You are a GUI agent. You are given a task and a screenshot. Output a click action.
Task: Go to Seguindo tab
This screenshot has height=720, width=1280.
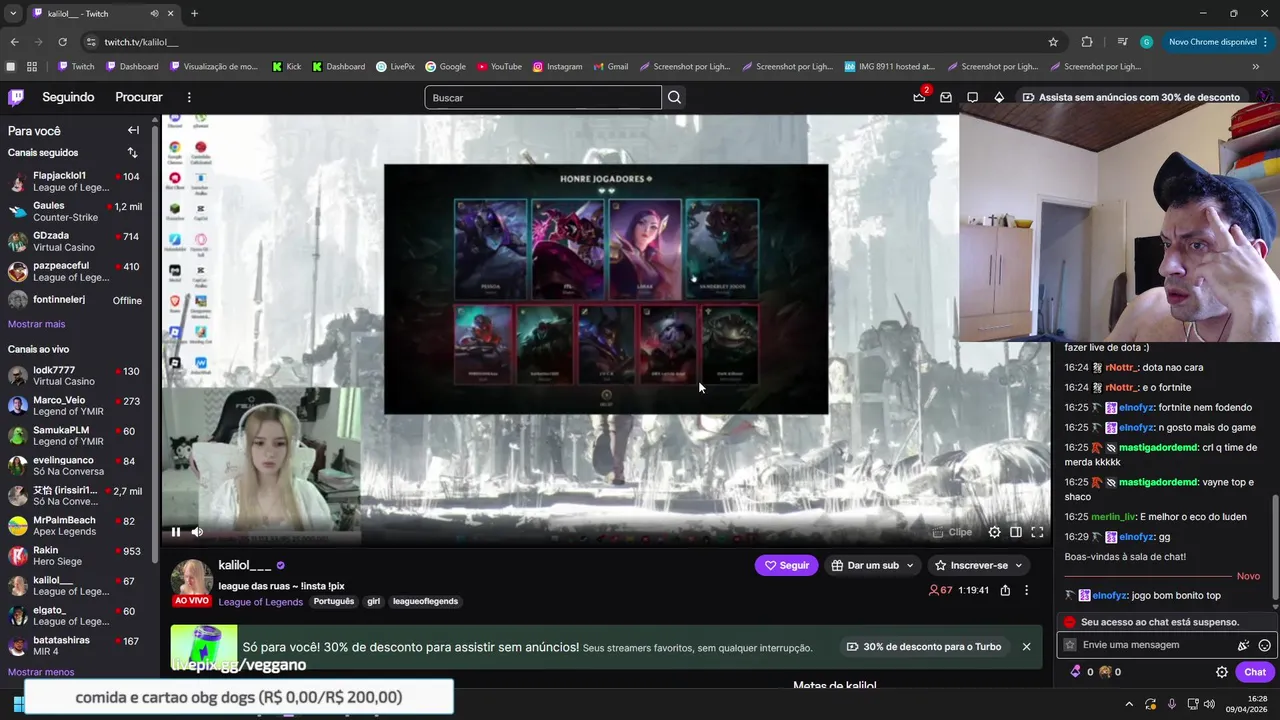[x=68, y=97]
